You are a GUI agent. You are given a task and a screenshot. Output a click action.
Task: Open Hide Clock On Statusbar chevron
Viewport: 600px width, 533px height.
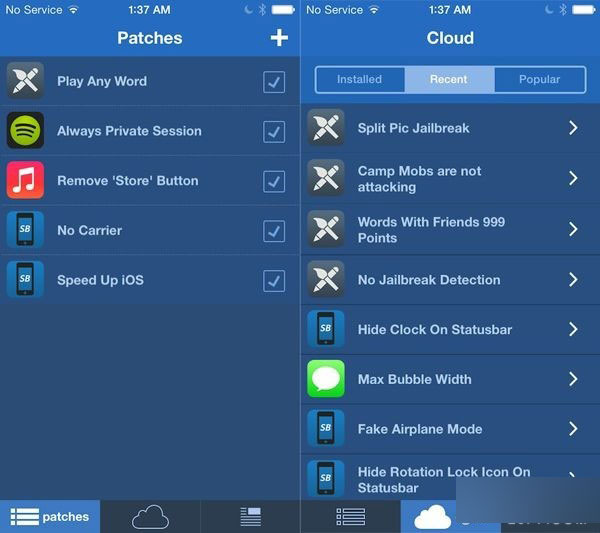[573, 329]
